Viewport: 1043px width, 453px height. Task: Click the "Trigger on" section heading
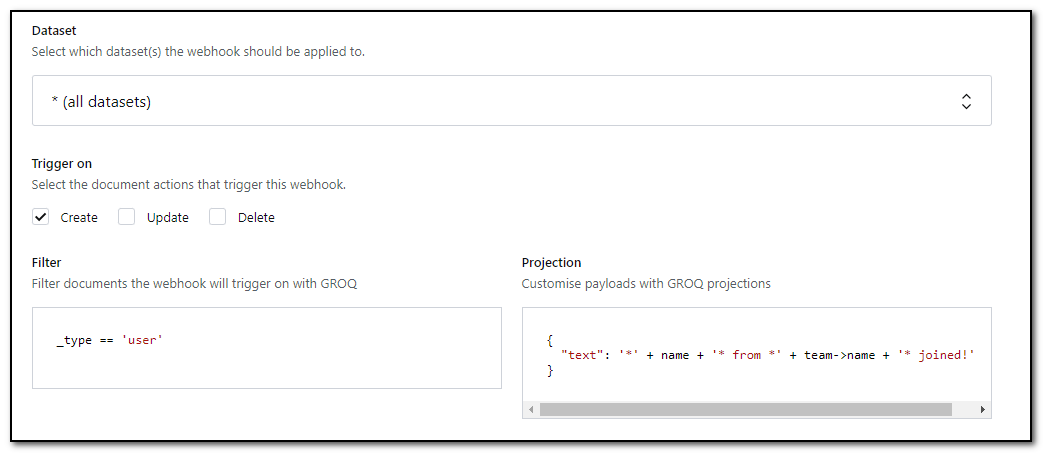tap(62, 164)
